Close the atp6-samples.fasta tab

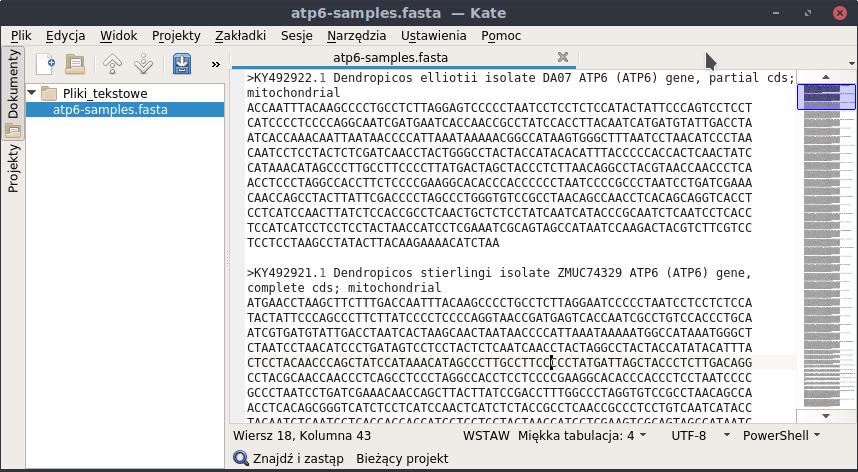(562, 57)
